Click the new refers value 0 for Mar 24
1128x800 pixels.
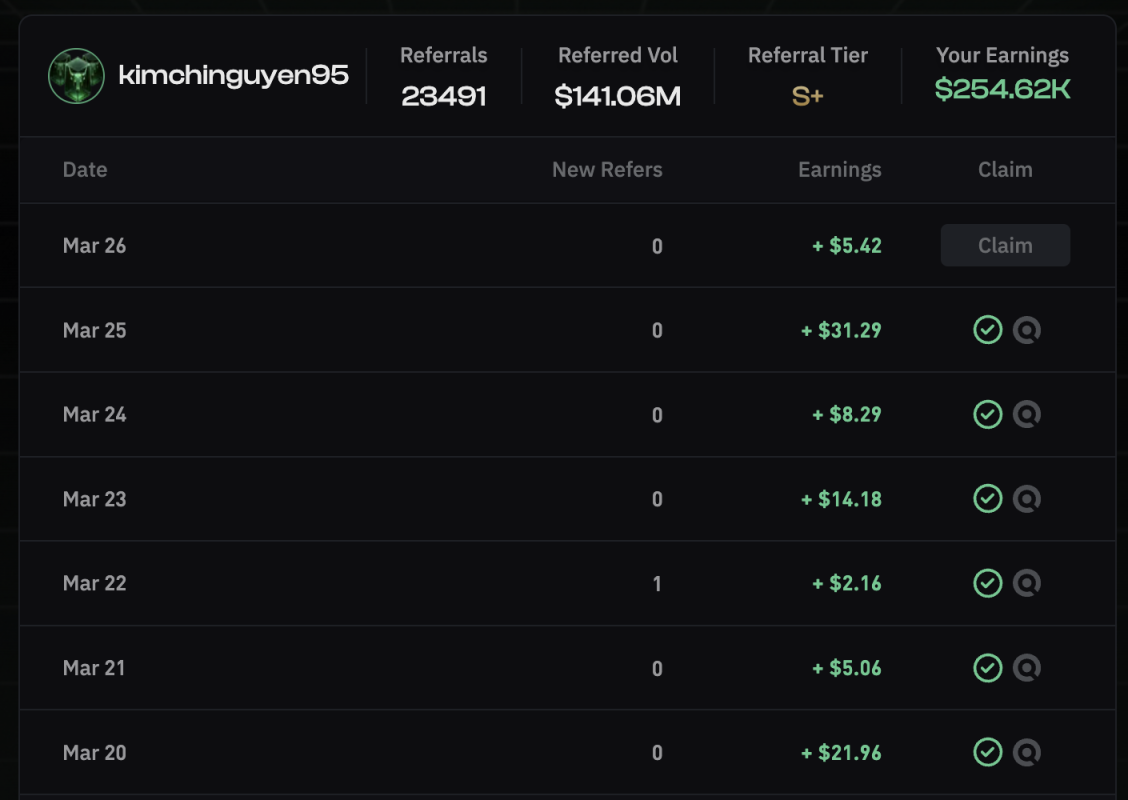pyautogui.click(x=657, y=415)
